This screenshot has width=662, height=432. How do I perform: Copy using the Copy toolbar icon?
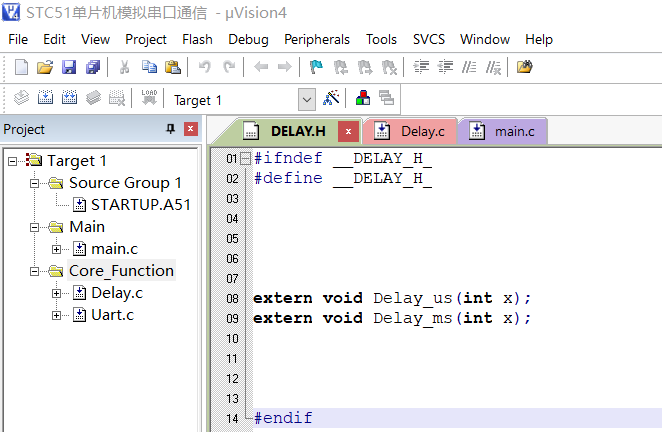[149, 67]
